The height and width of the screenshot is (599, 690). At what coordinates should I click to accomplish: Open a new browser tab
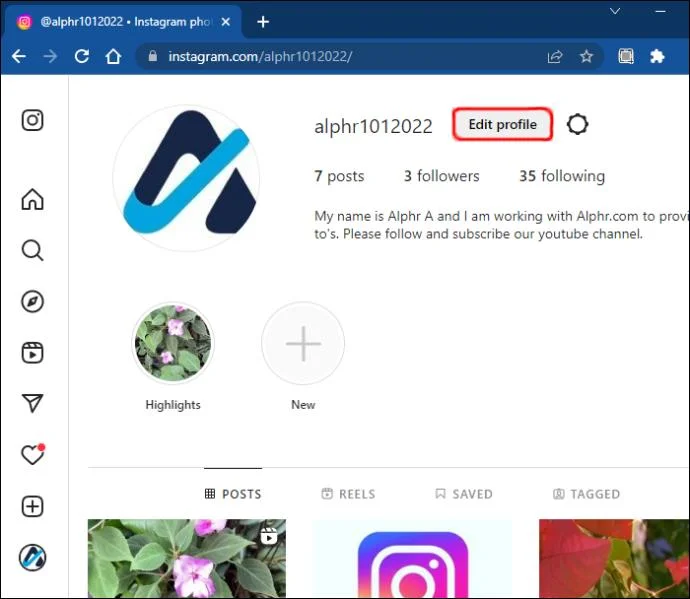pos(263,22)
